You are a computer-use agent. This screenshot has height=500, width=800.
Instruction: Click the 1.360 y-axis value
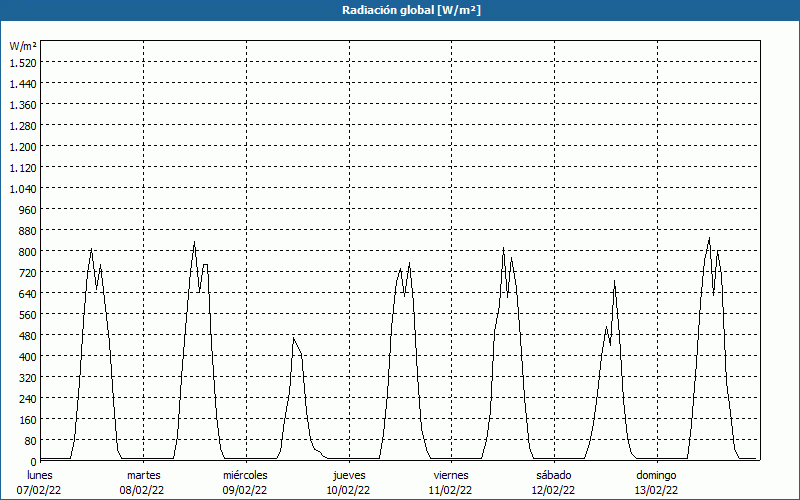coord(23,105)
